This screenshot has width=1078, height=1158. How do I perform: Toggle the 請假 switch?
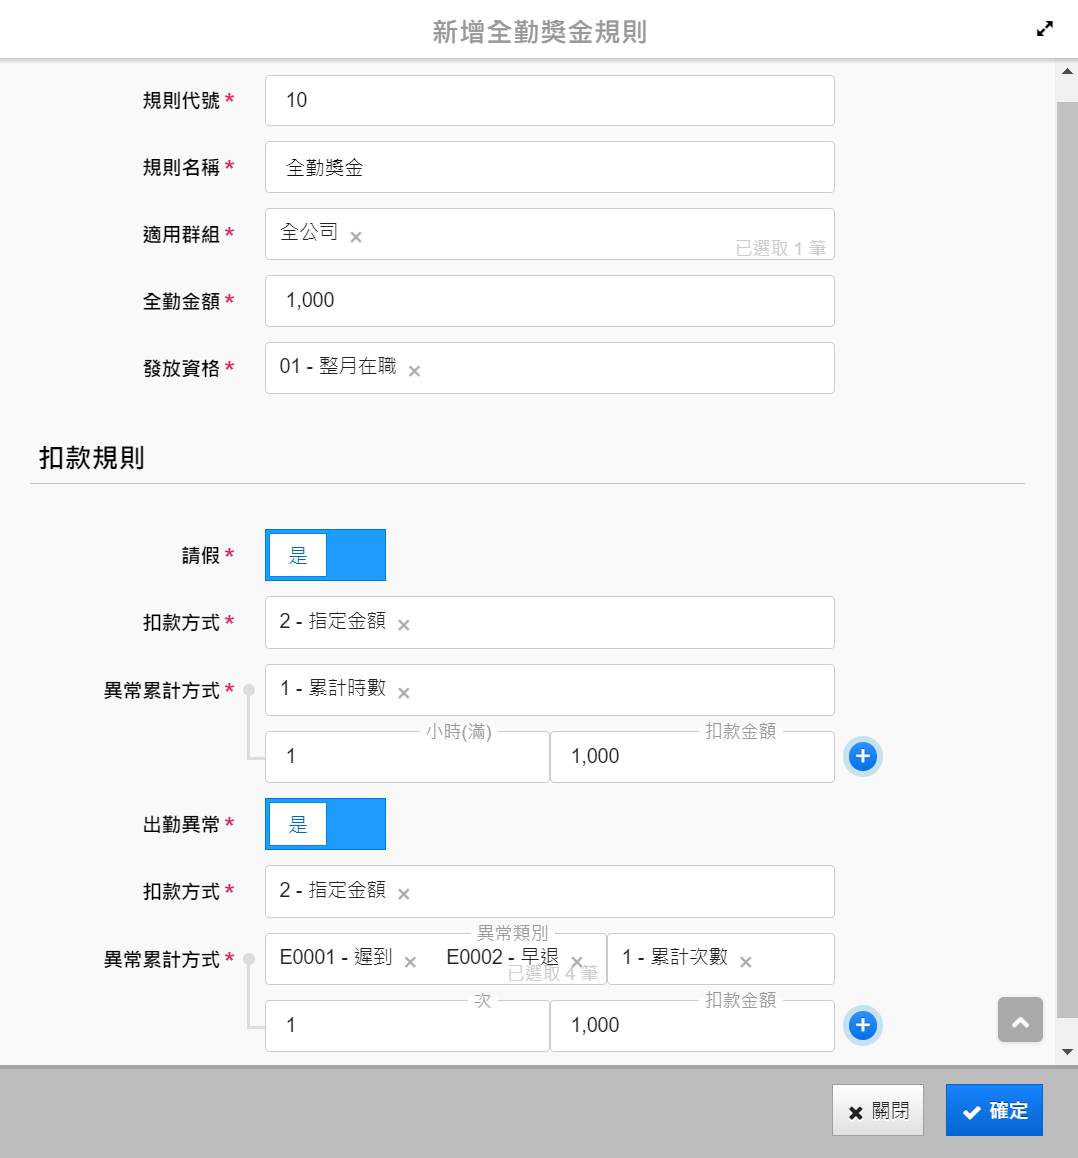click(x=325, y=555)
